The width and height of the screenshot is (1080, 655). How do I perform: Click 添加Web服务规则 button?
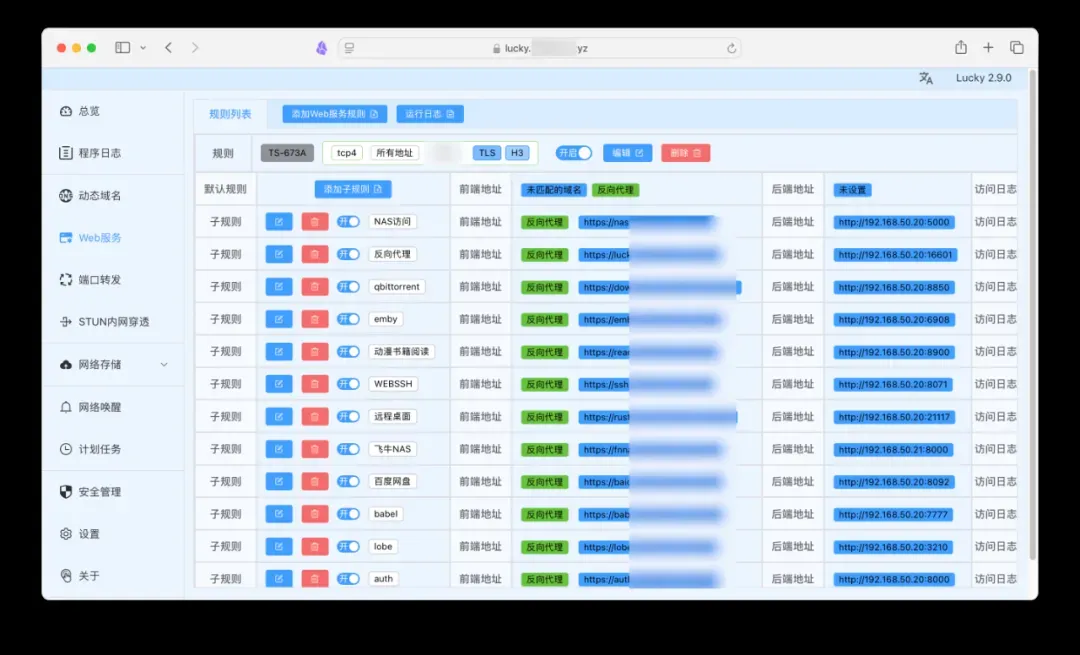(x=335, y=114)
